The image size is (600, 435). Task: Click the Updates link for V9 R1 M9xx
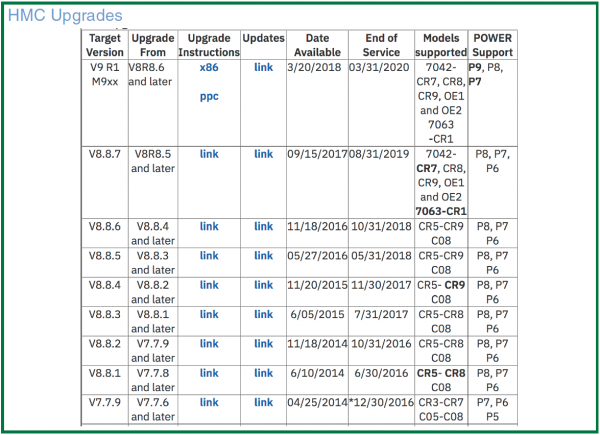(x=263, y=67)
